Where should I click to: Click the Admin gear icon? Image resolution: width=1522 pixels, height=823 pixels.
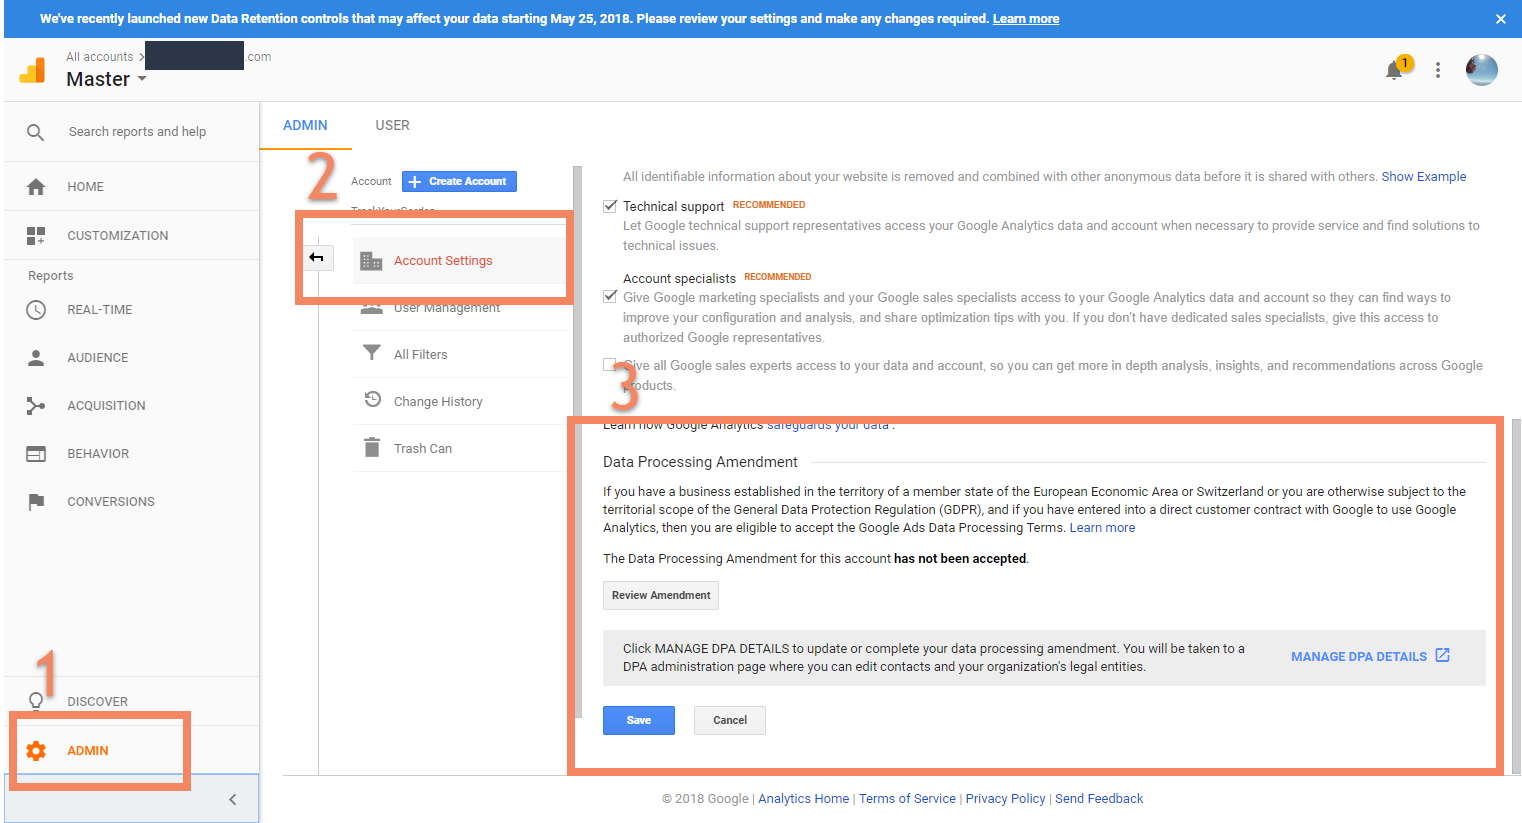tap(36, 751)
